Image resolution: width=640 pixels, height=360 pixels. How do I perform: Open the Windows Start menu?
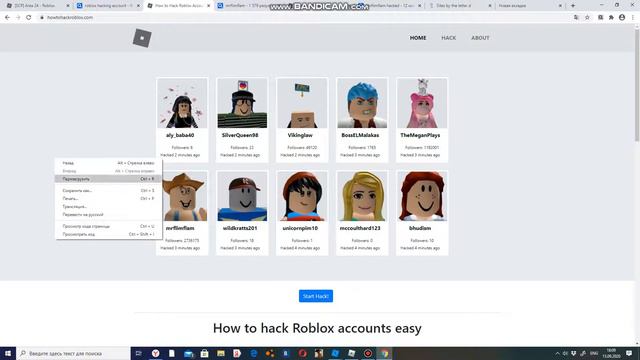(8, 353)
